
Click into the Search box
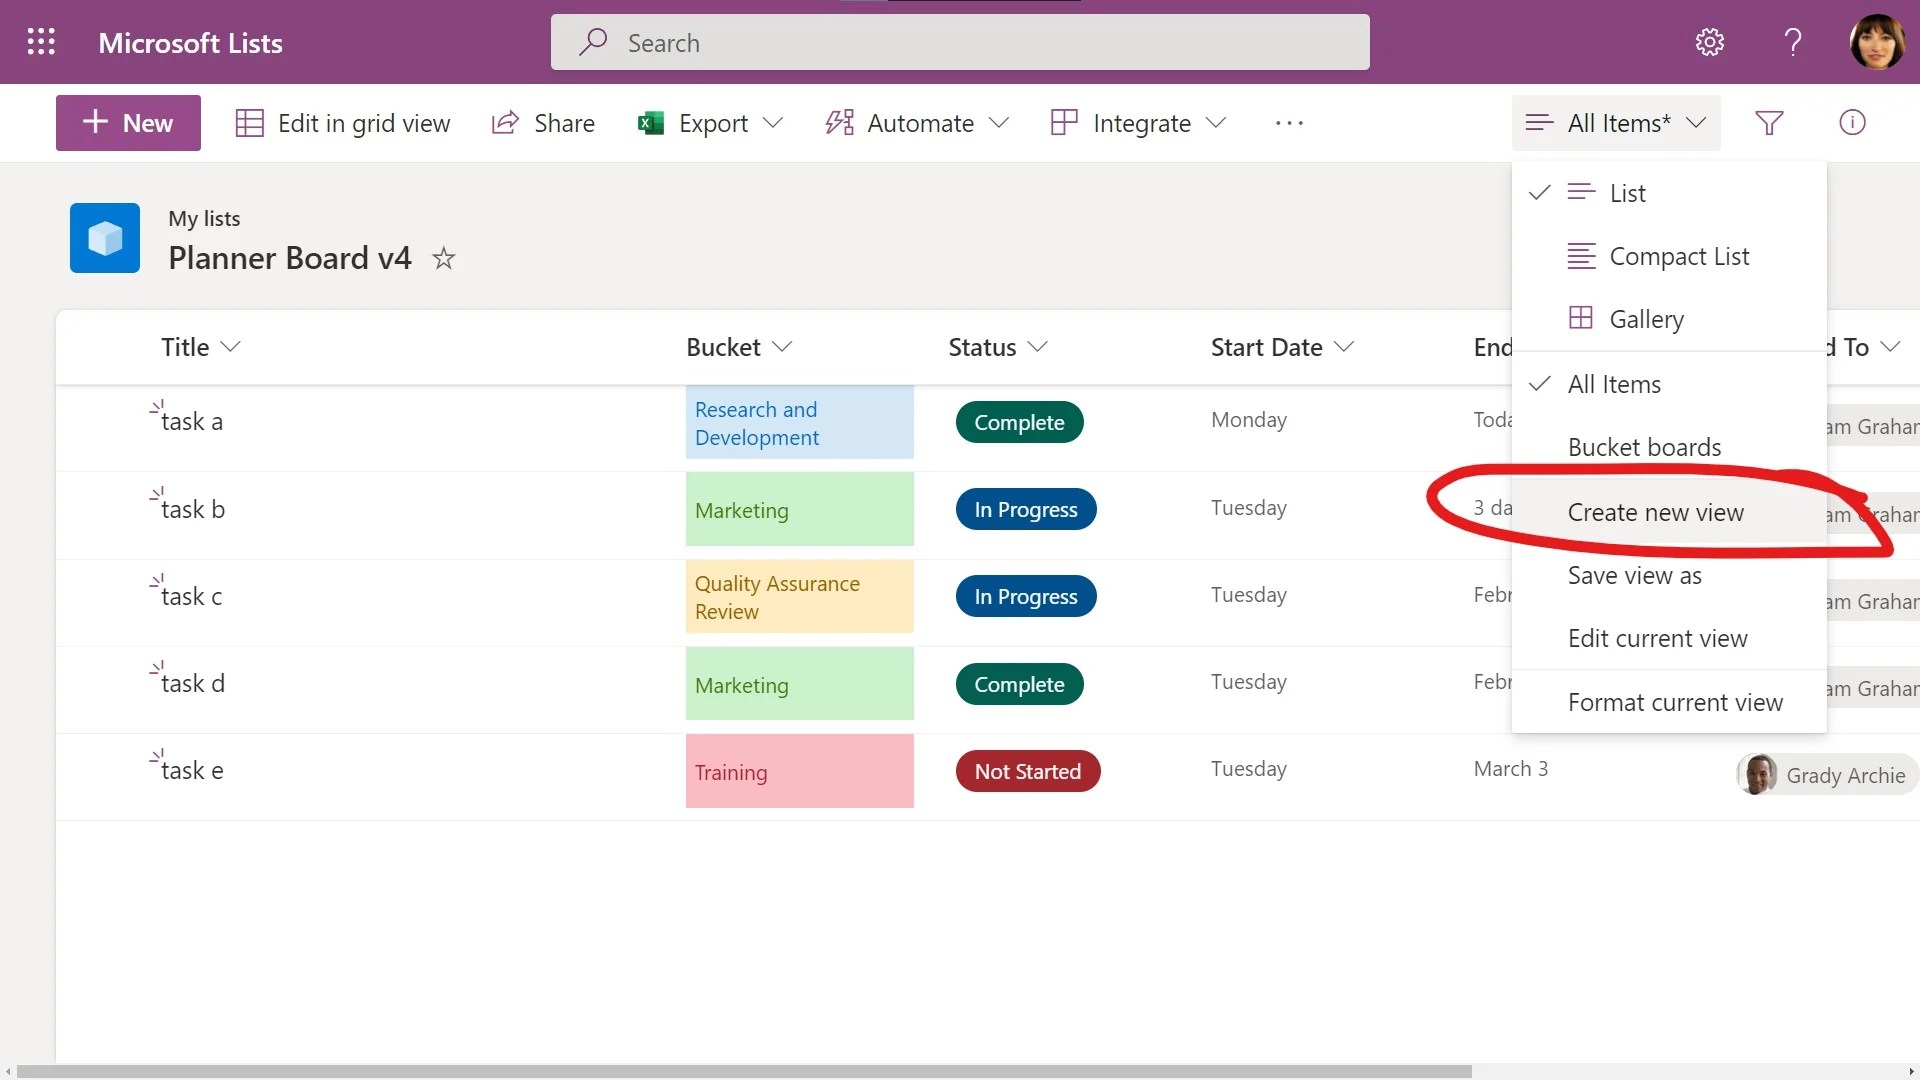point(960,42)
